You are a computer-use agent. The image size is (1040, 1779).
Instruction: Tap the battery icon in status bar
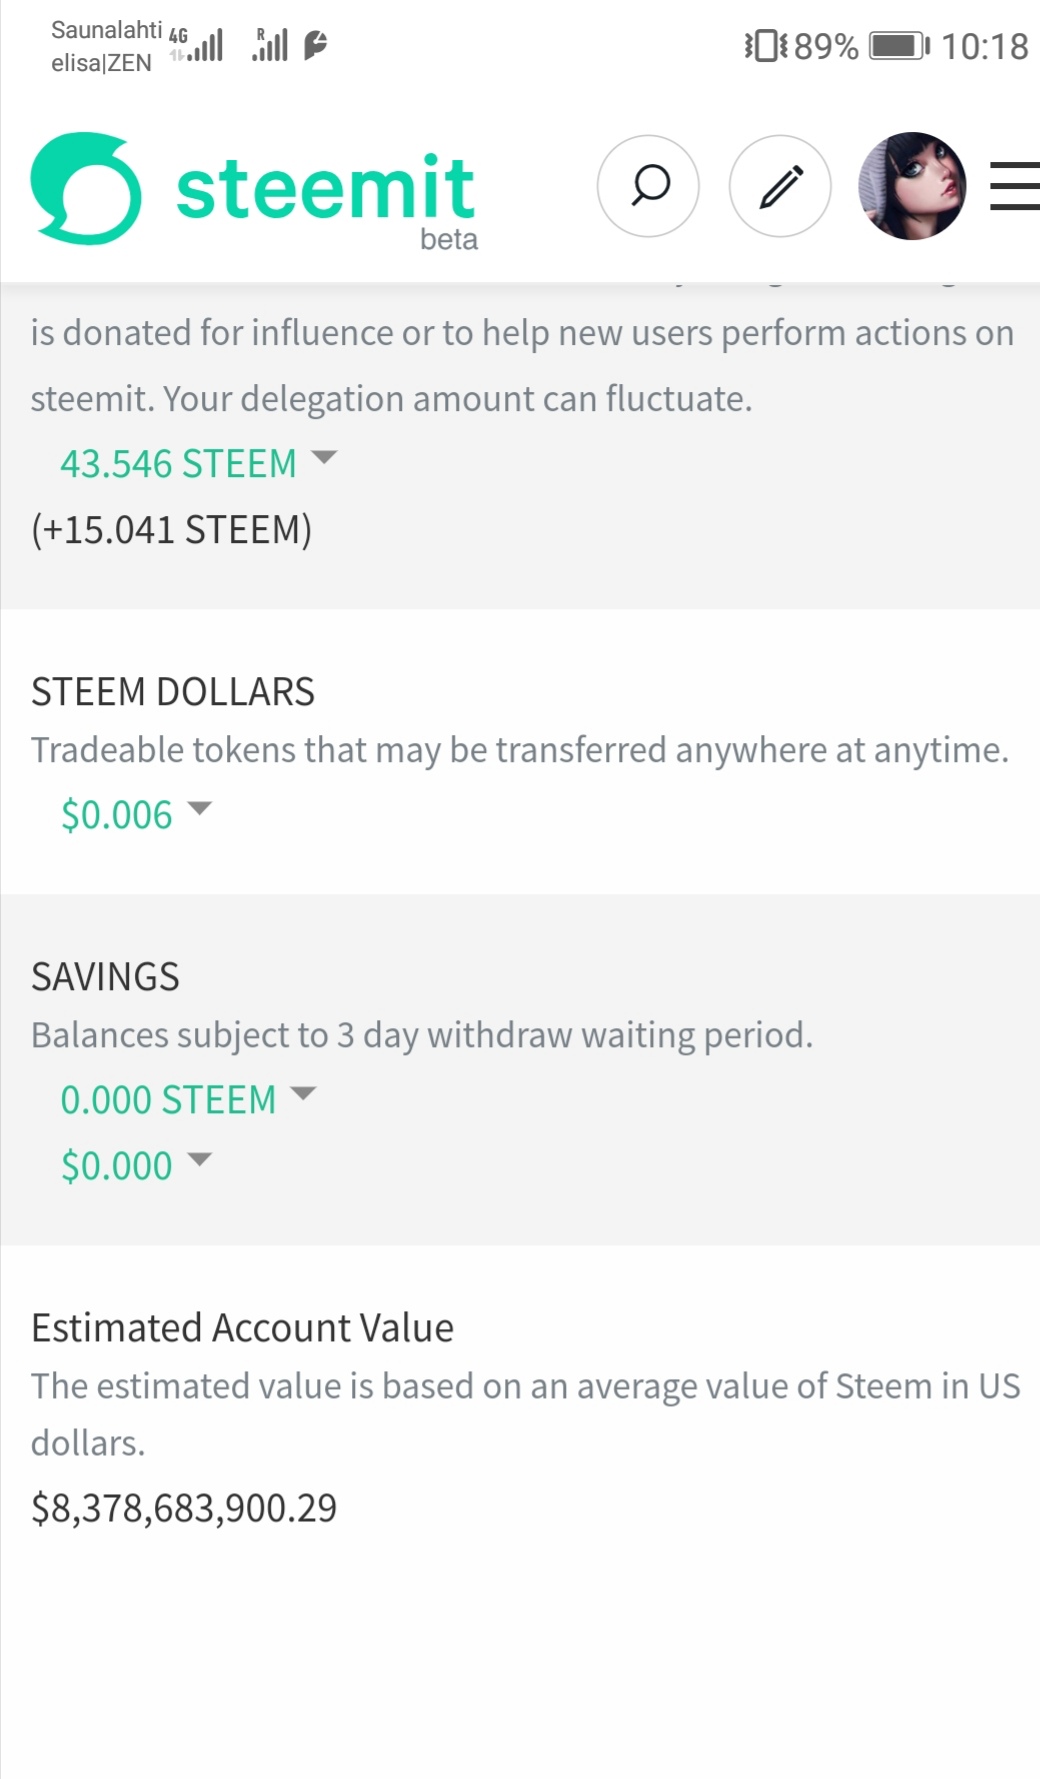click(x=898, y=46)
